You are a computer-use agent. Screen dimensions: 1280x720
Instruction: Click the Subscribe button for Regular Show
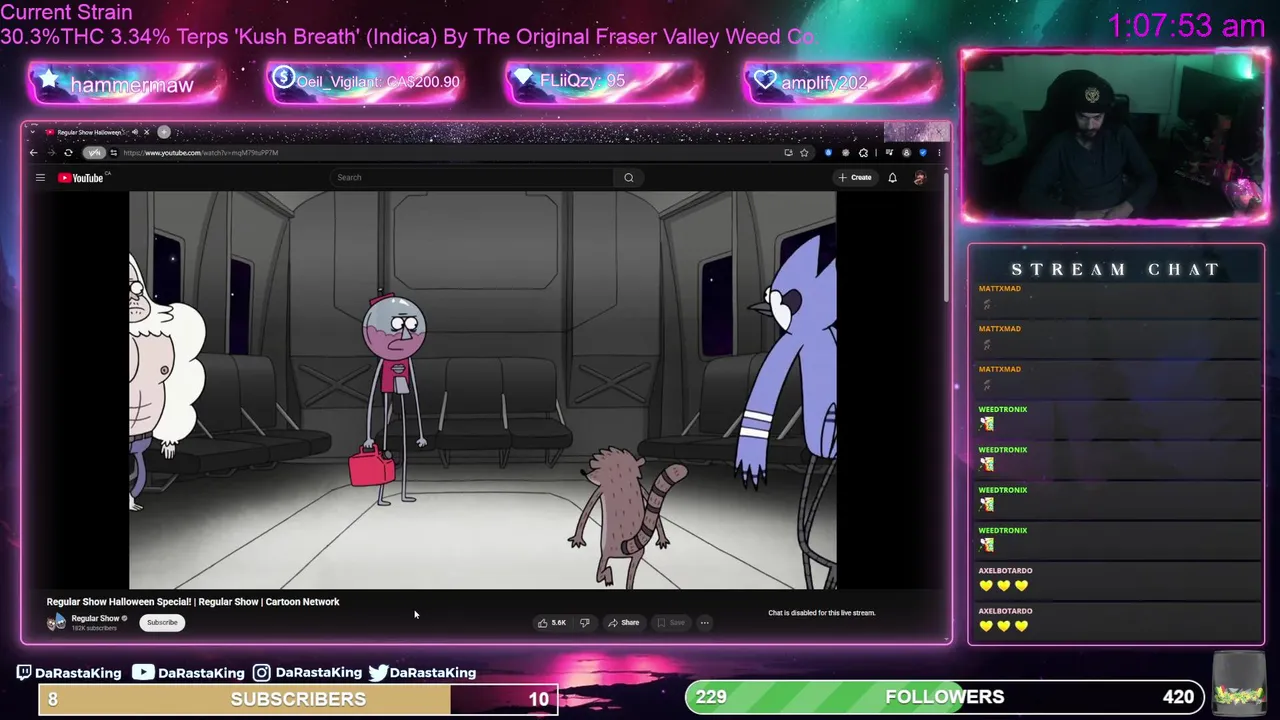click(162, 622)
